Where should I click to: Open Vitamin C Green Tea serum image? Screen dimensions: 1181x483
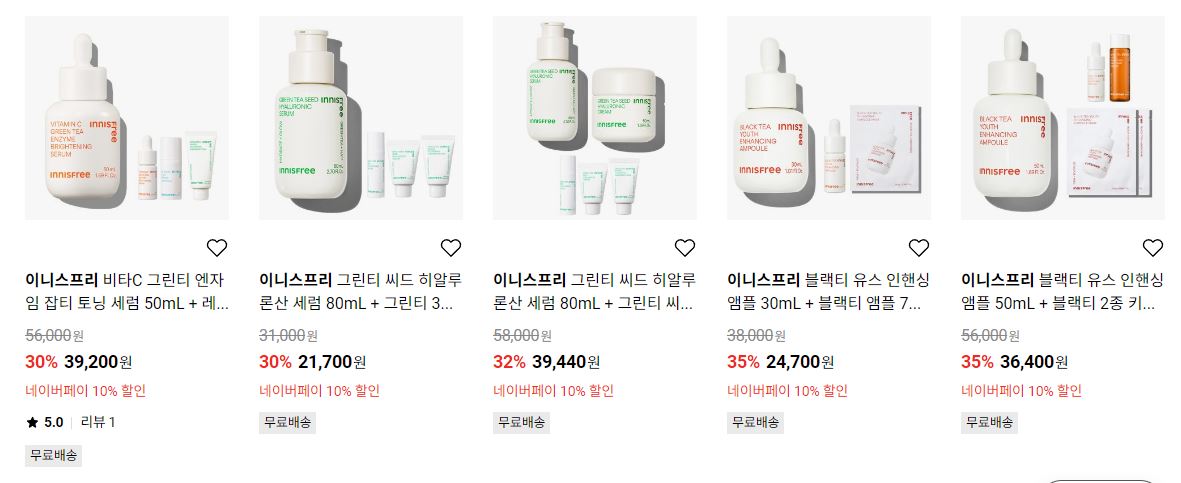coord(127,118)
